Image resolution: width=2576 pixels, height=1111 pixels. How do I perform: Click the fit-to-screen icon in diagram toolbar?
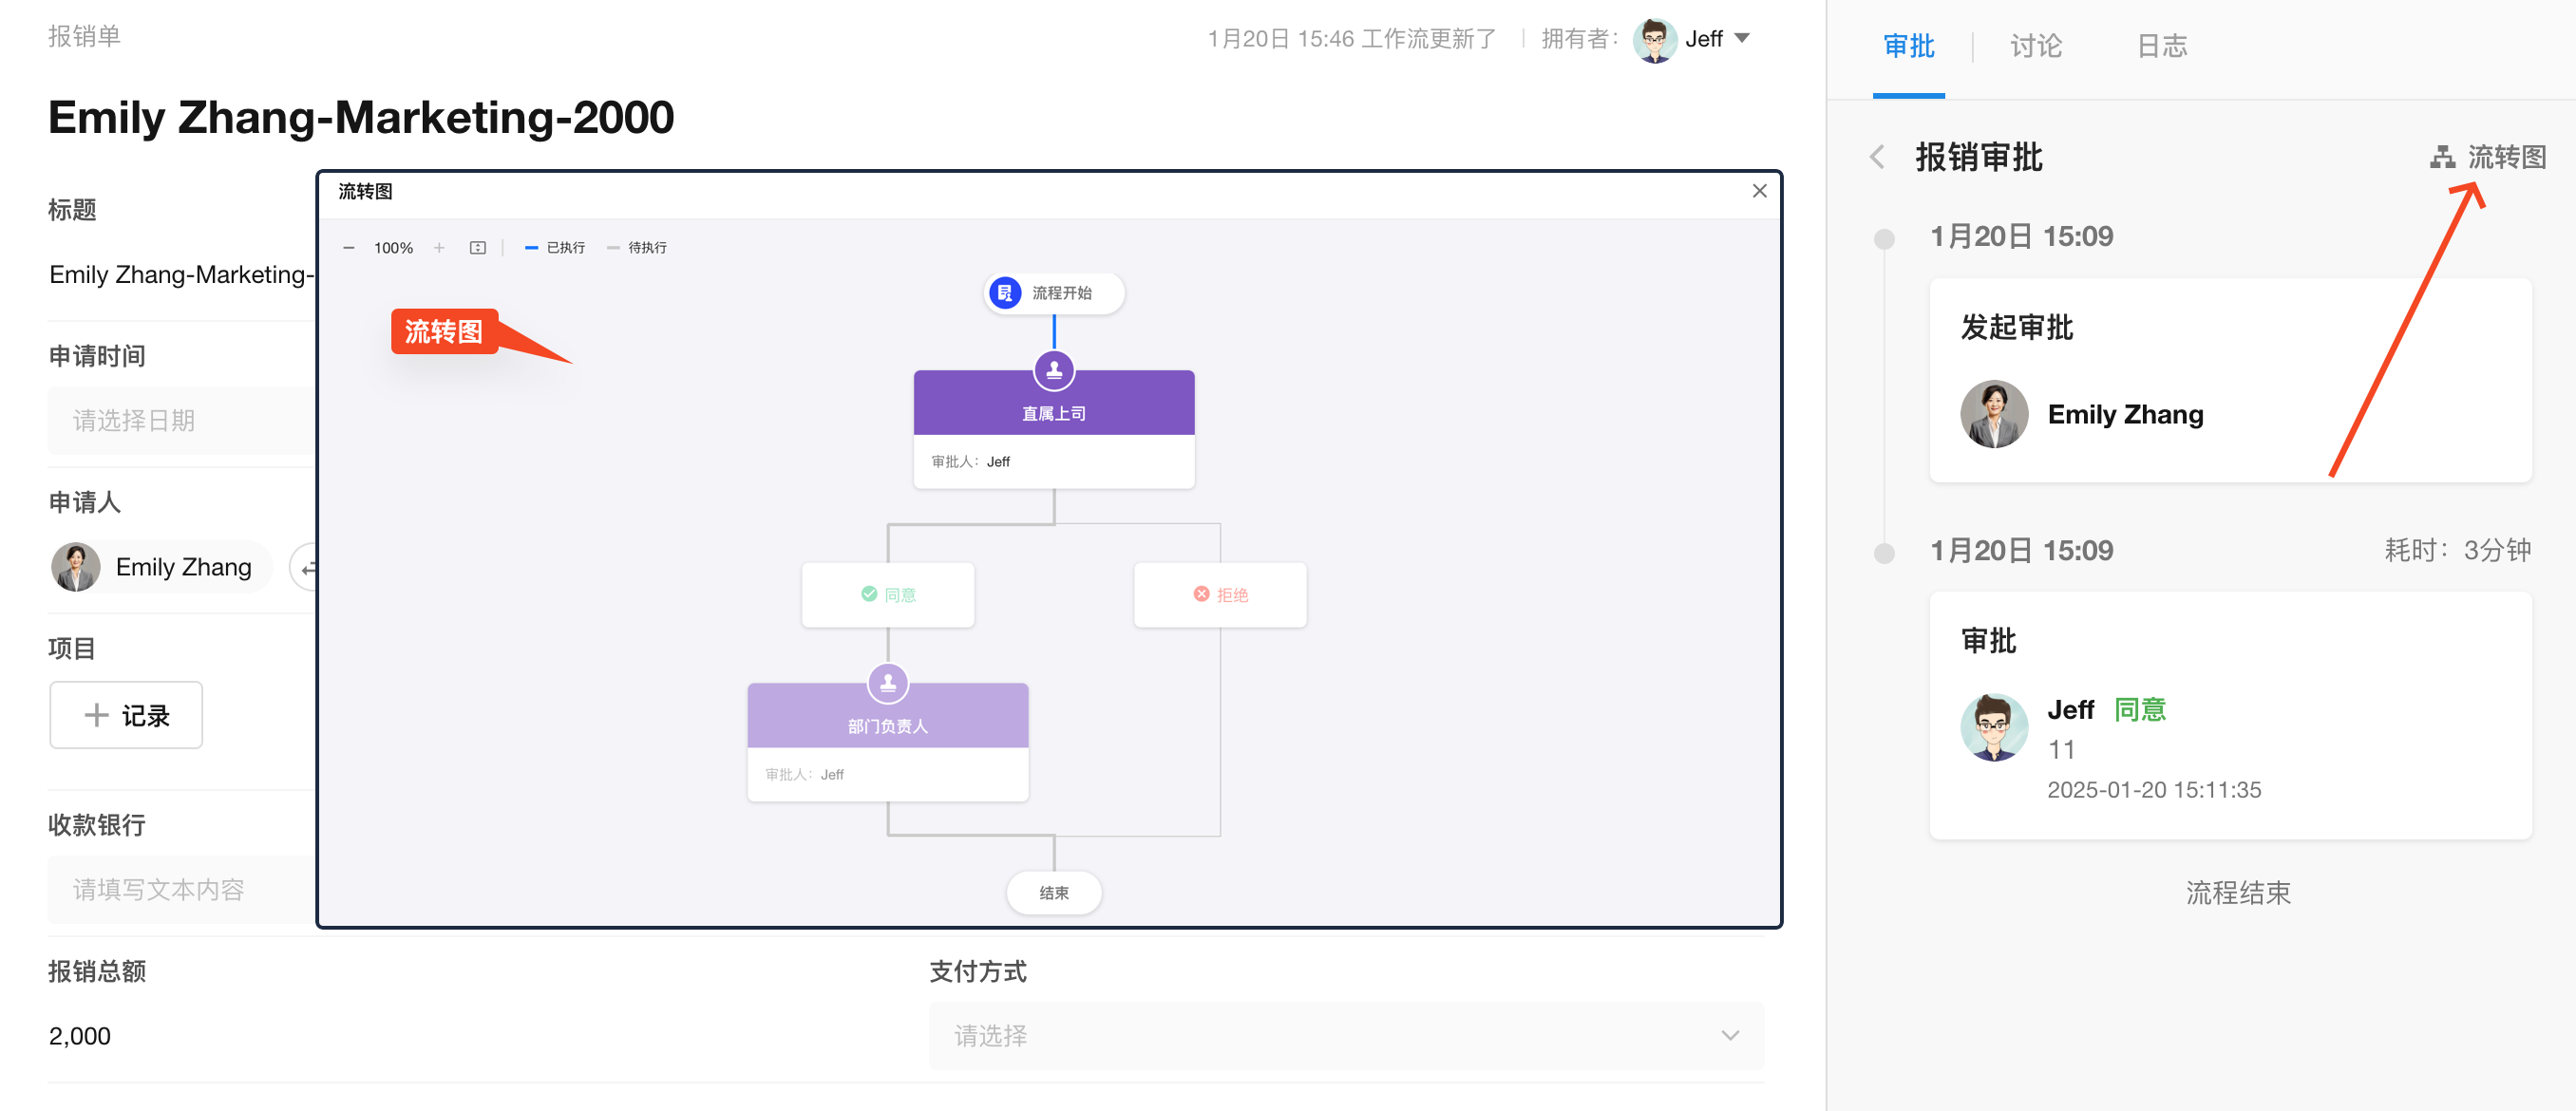pos(478,248)
